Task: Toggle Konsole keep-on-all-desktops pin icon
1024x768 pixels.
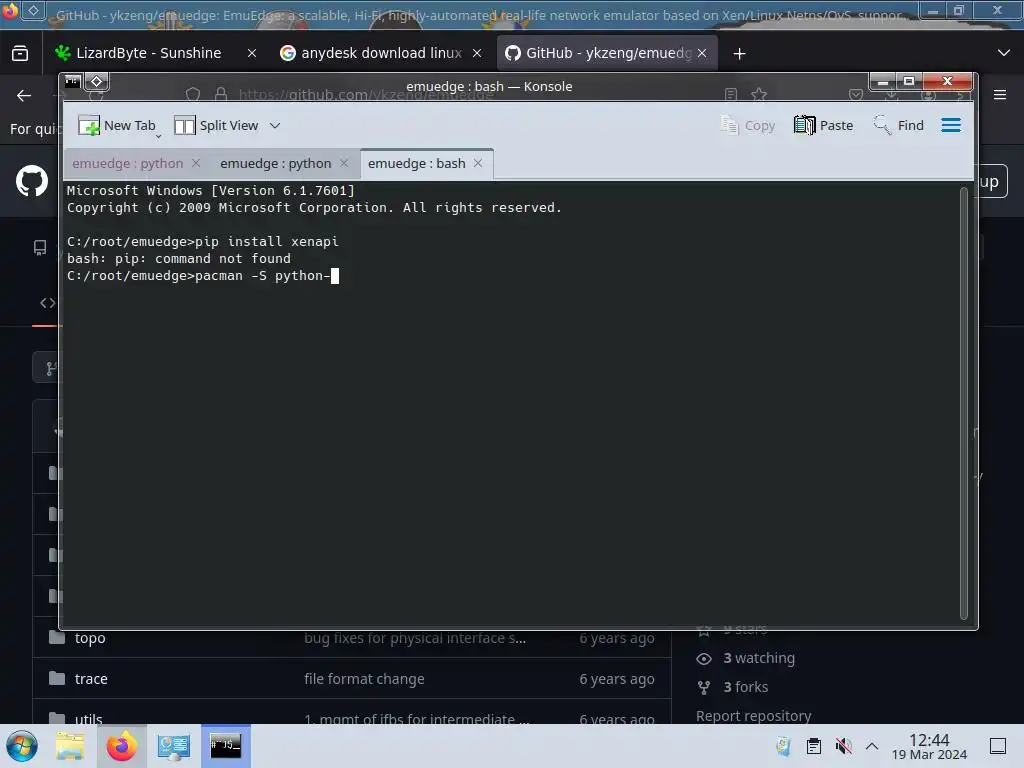Action: pyautogui.click(x=97, y=81)
